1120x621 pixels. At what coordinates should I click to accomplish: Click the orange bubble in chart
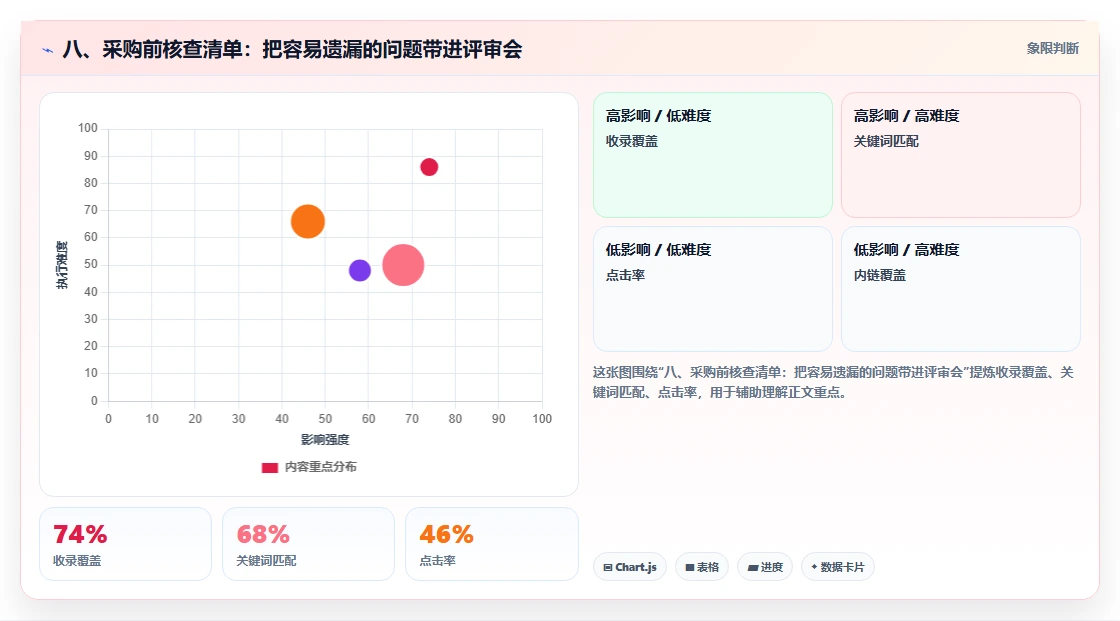coord(308,222)
